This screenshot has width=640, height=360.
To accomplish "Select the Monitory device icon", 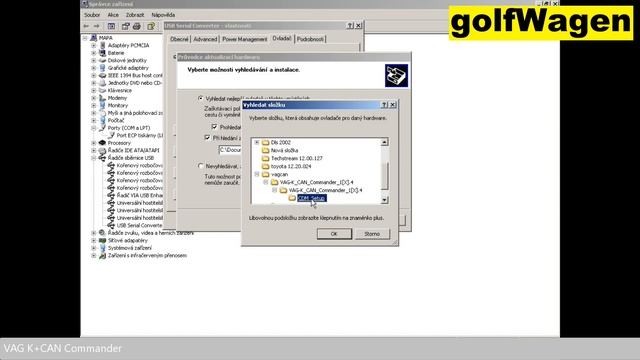I will click(102, 105).
